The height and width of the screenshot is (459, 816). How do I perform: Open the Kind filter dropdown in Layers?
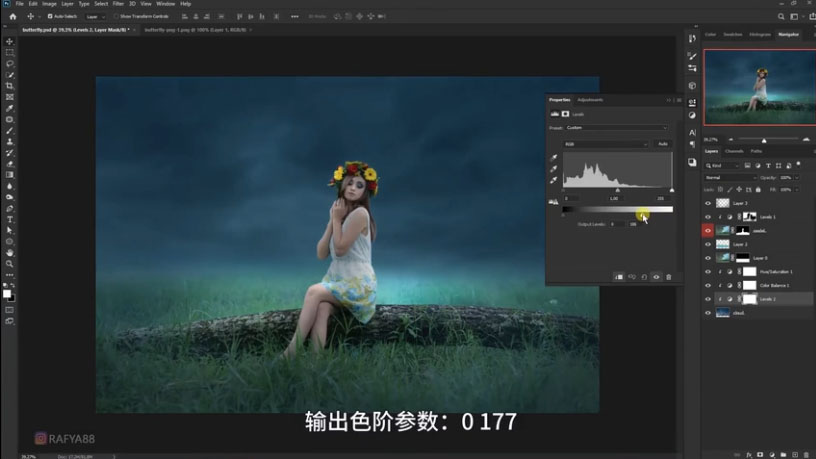[722, 165]
